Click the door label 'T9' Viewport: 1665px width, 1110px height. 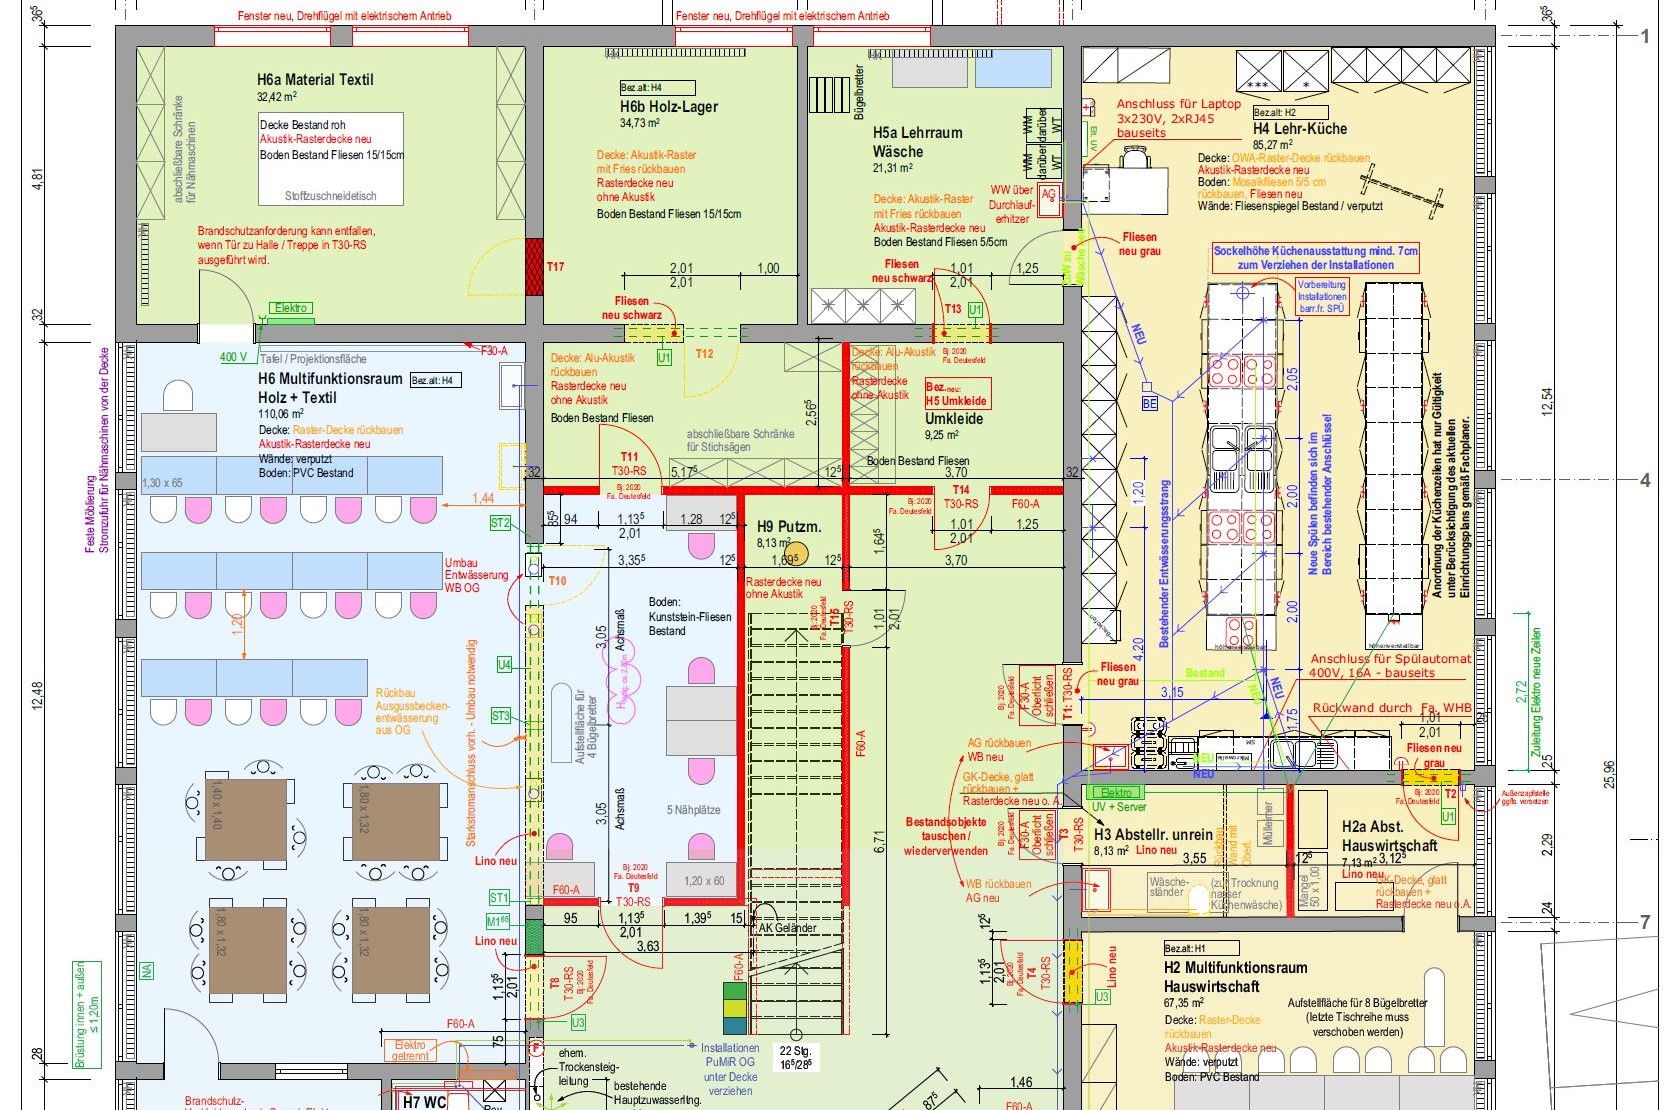633,888
